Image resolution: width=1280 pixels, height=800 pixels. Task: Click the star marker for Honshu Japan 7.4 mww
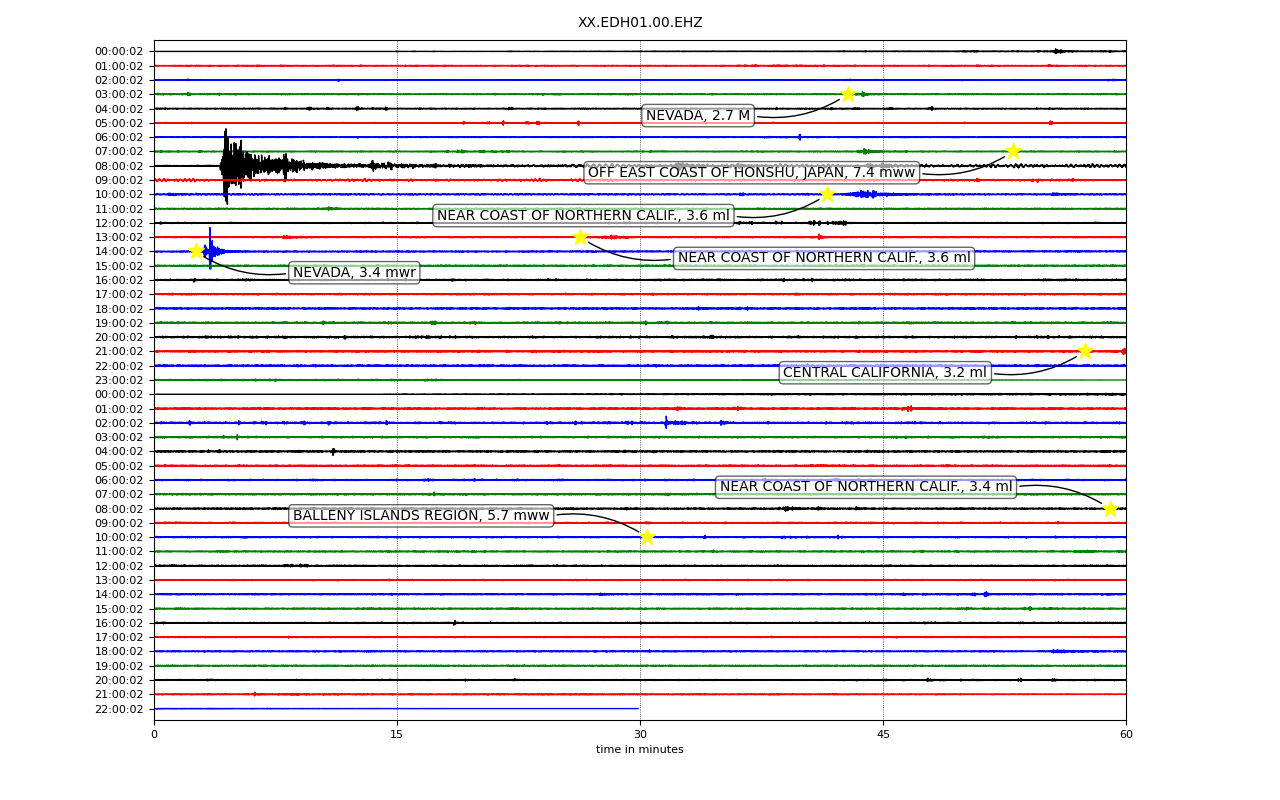click(1013, 151)
